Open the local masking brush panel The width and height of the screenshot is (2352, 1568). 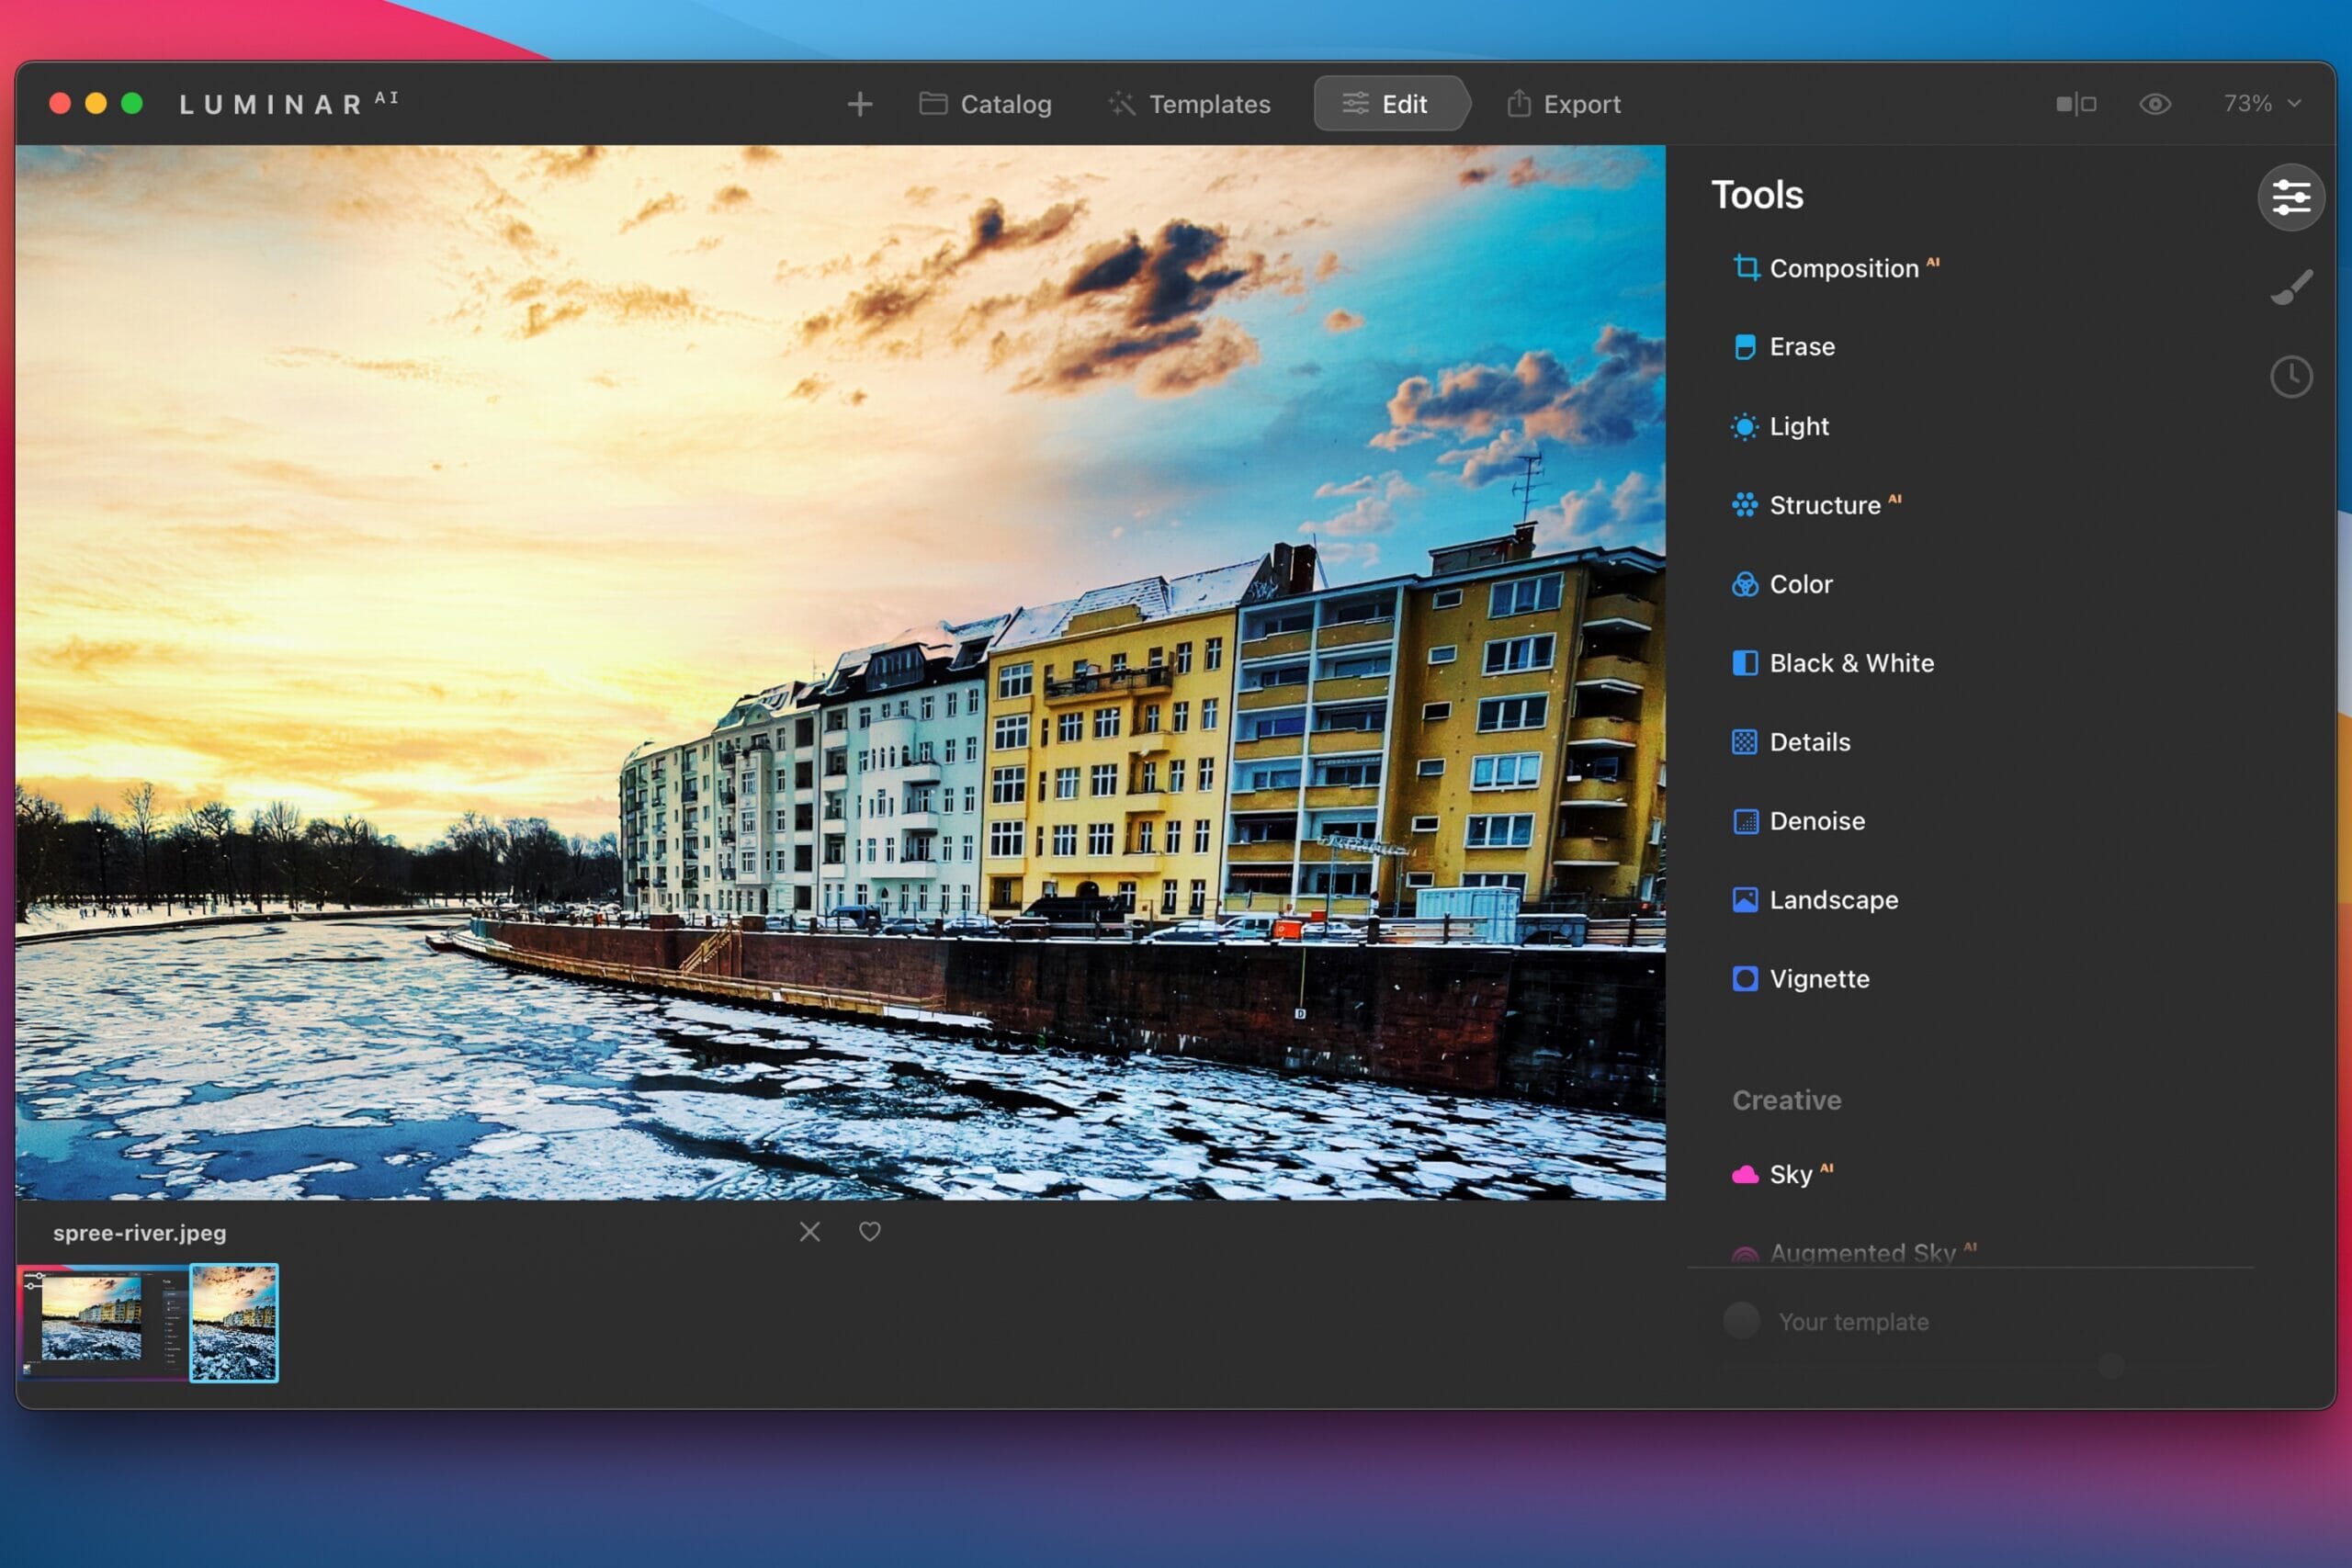point(2290,286)
